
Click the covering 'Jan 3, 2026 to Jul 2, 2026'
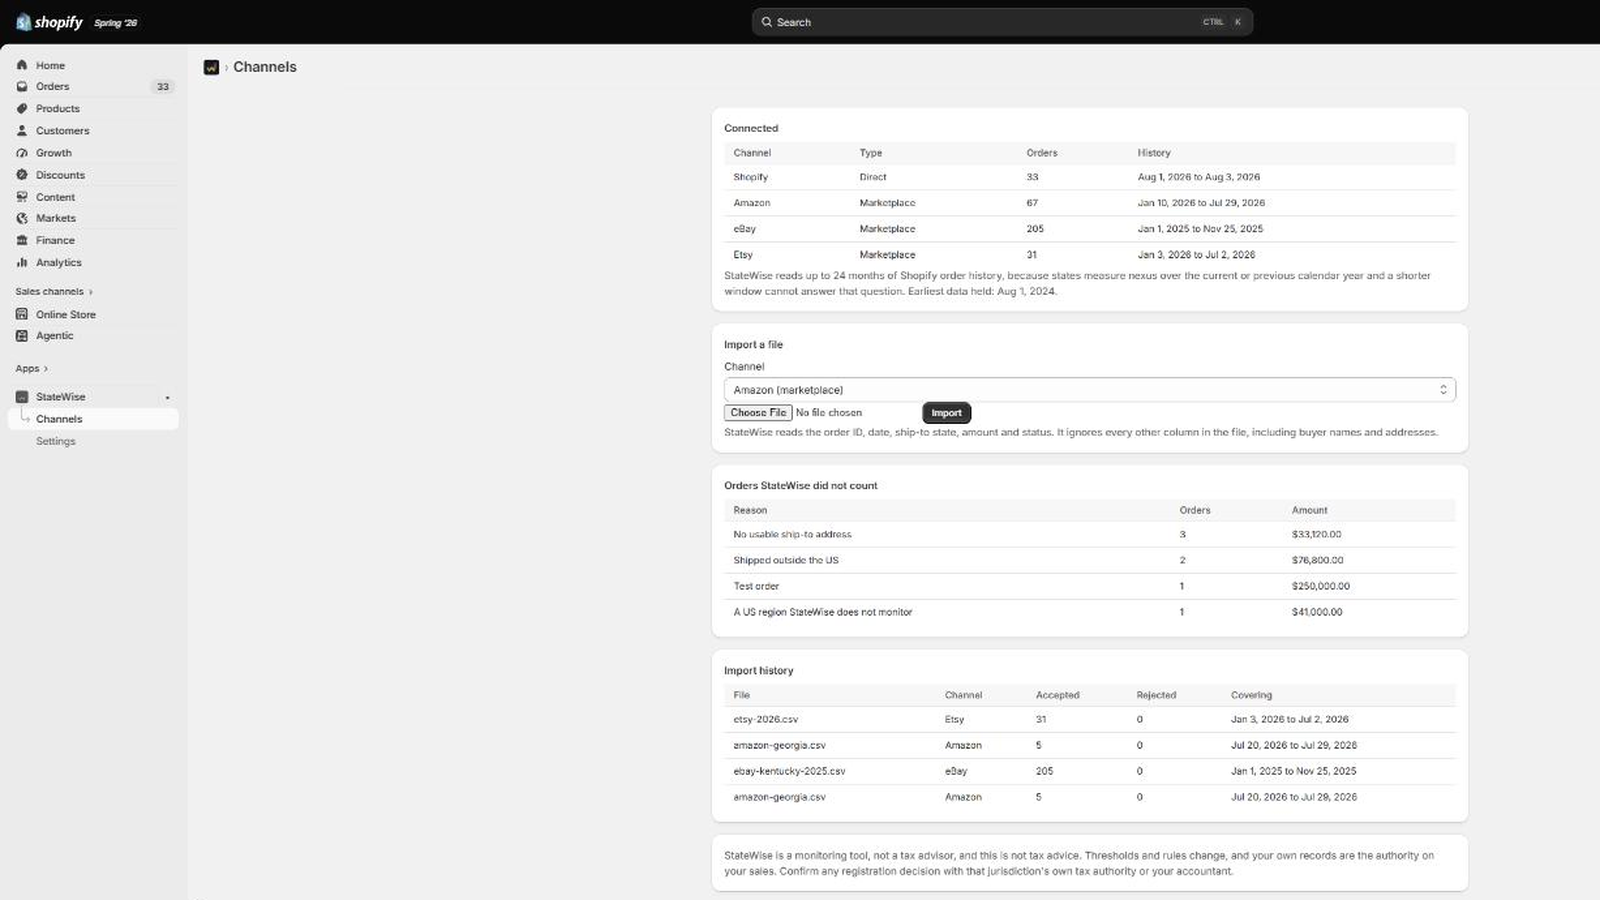click(1290, 720)
